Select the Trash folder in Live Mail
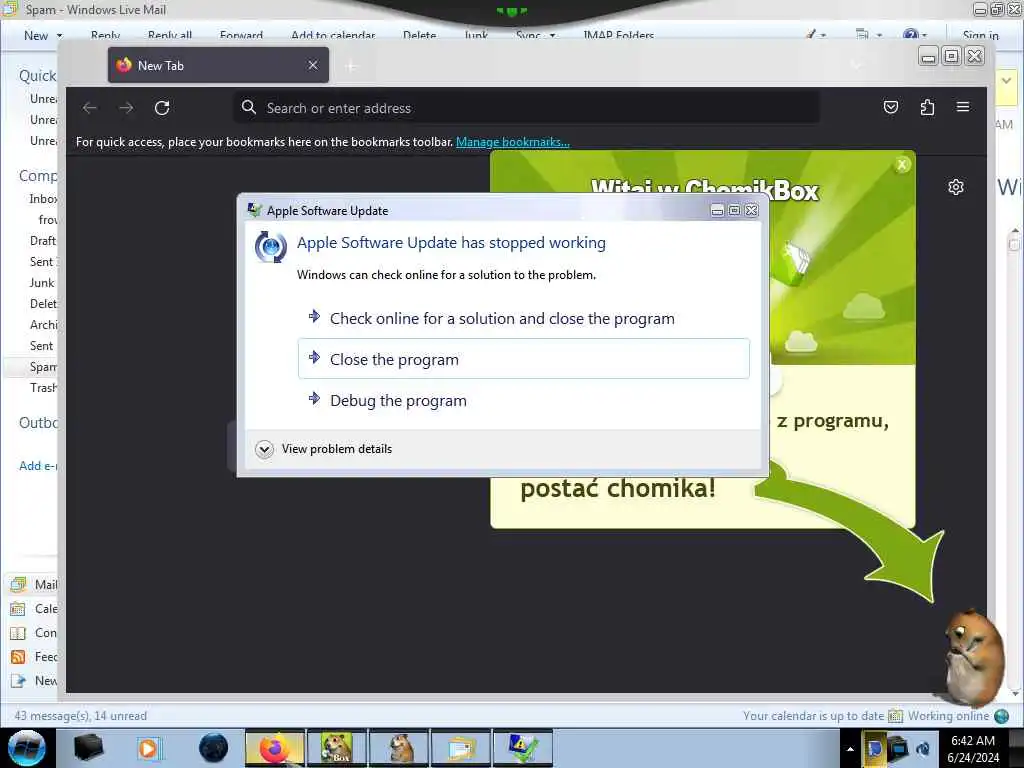 click(x=43, y=388)
